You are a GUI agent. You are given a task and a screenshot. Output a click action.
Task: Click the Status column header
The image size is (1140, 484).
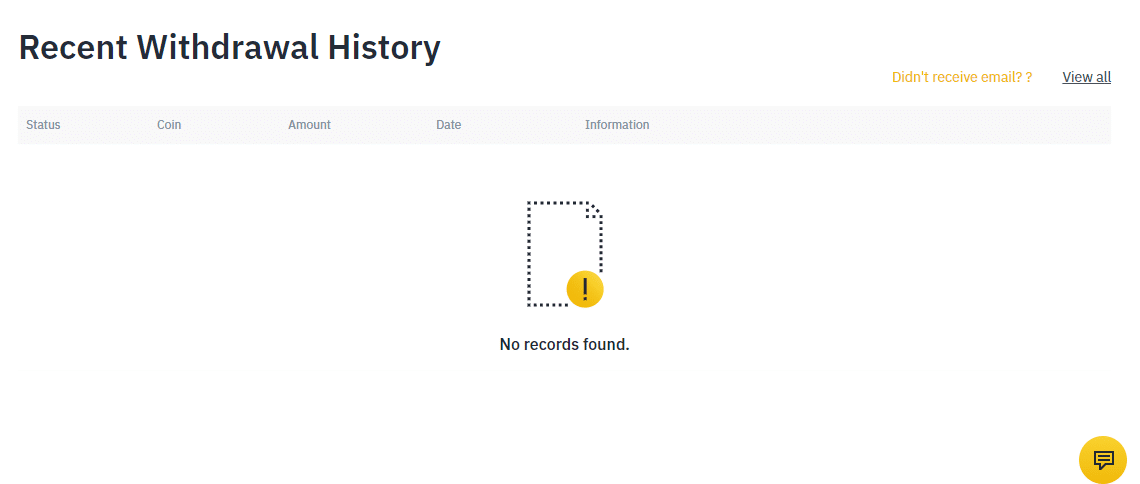[43, 125]
